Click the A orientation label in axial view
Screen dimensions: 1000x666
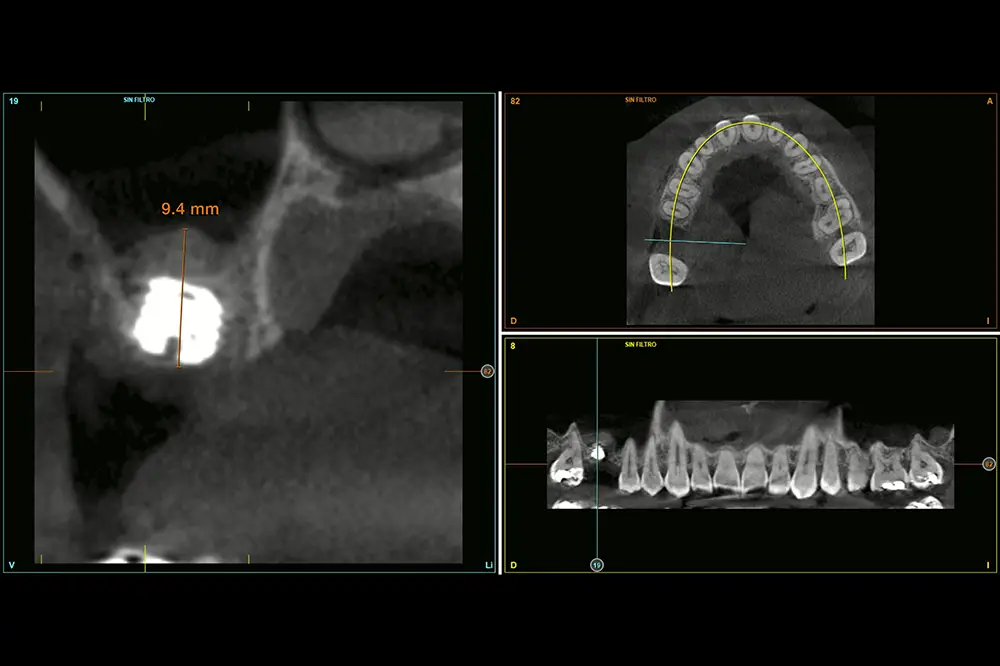tap(988, 101)
